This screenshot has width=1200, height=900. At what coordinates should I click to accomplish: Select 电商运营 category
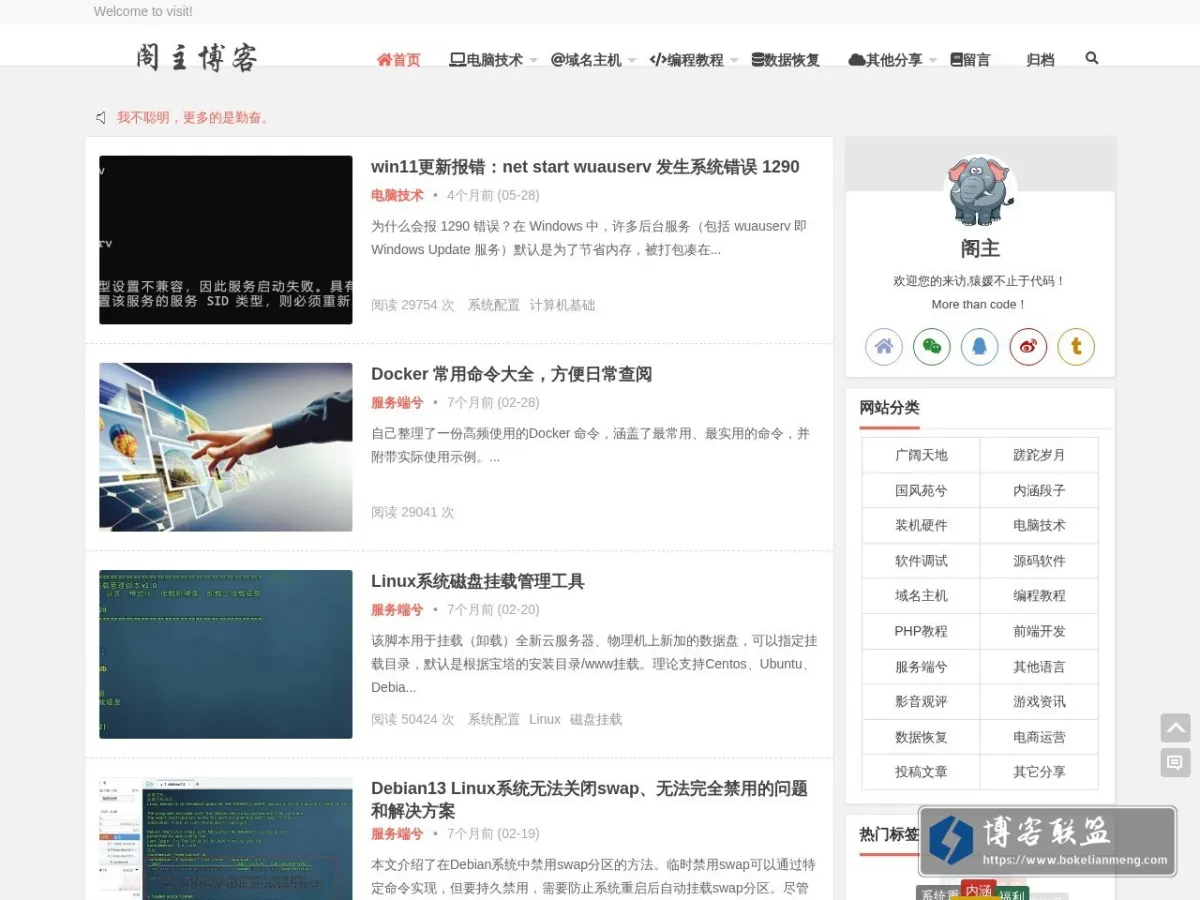coord(1039,737)
